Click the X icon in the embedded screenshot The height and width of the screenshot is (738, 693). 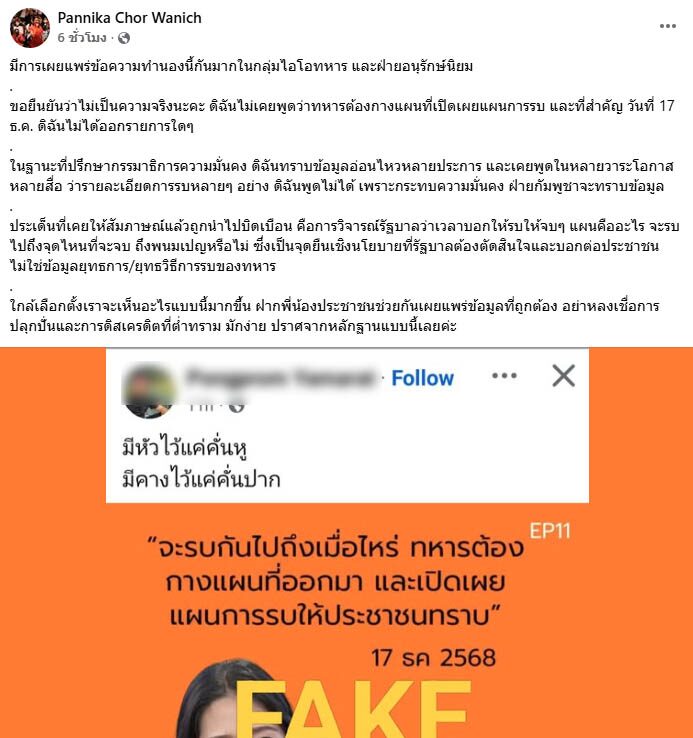tap(564, 376)
